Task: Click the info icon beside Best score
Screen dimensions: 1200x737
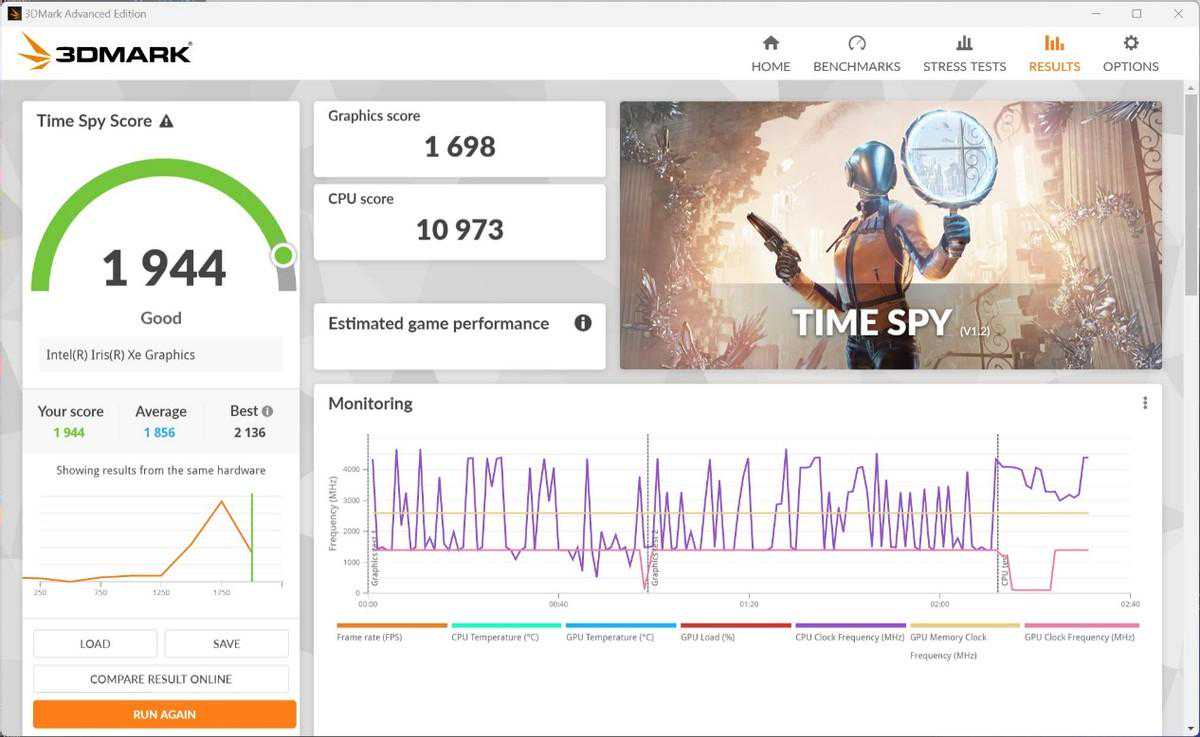Action: (267, 411)
